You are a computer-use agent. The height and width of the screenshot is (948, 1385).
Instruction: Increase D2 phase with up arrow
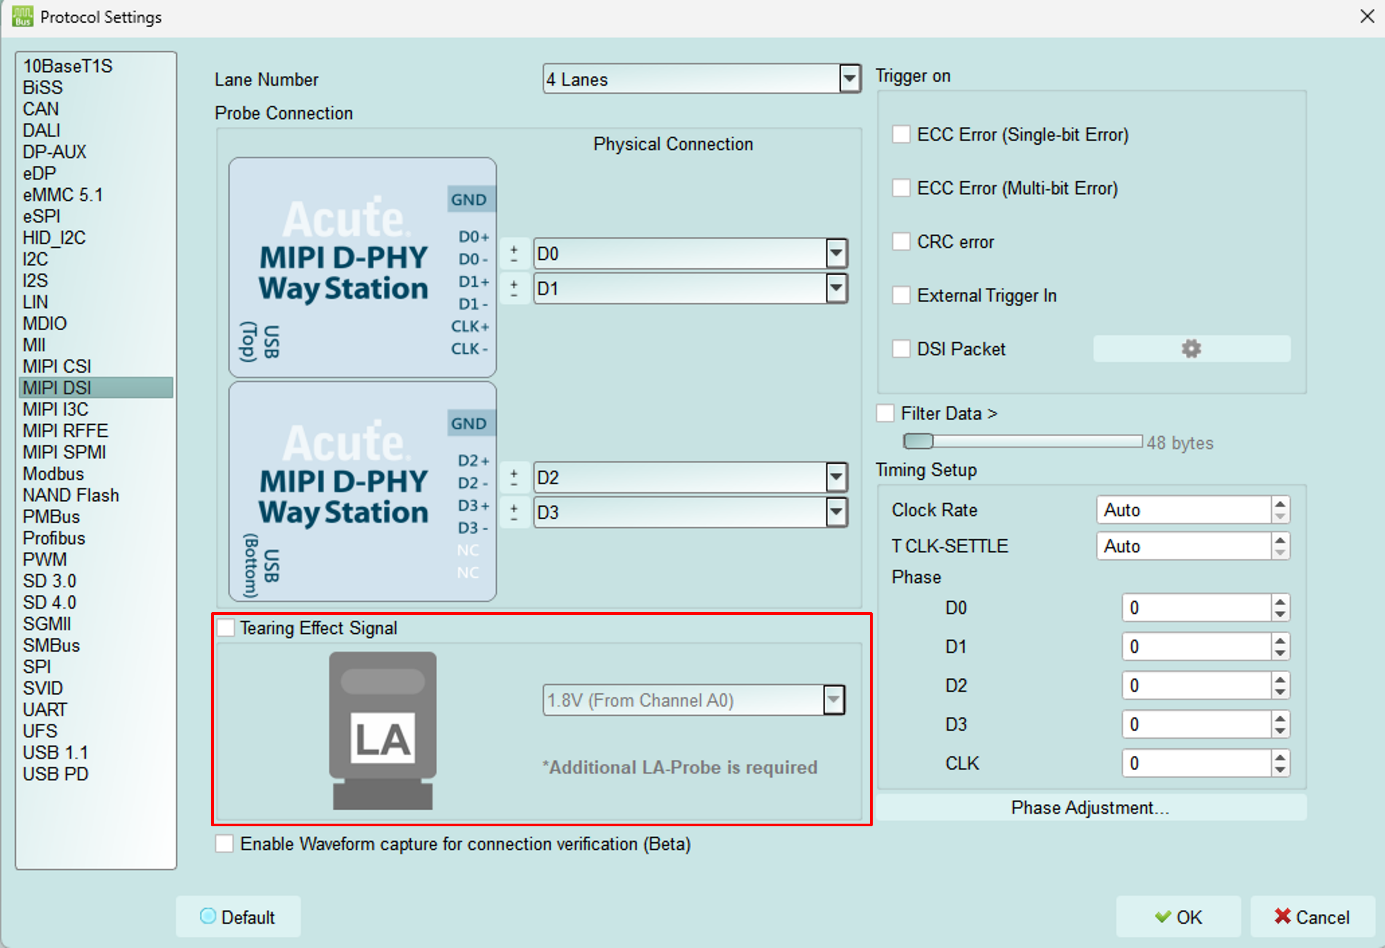[1280, 679]
